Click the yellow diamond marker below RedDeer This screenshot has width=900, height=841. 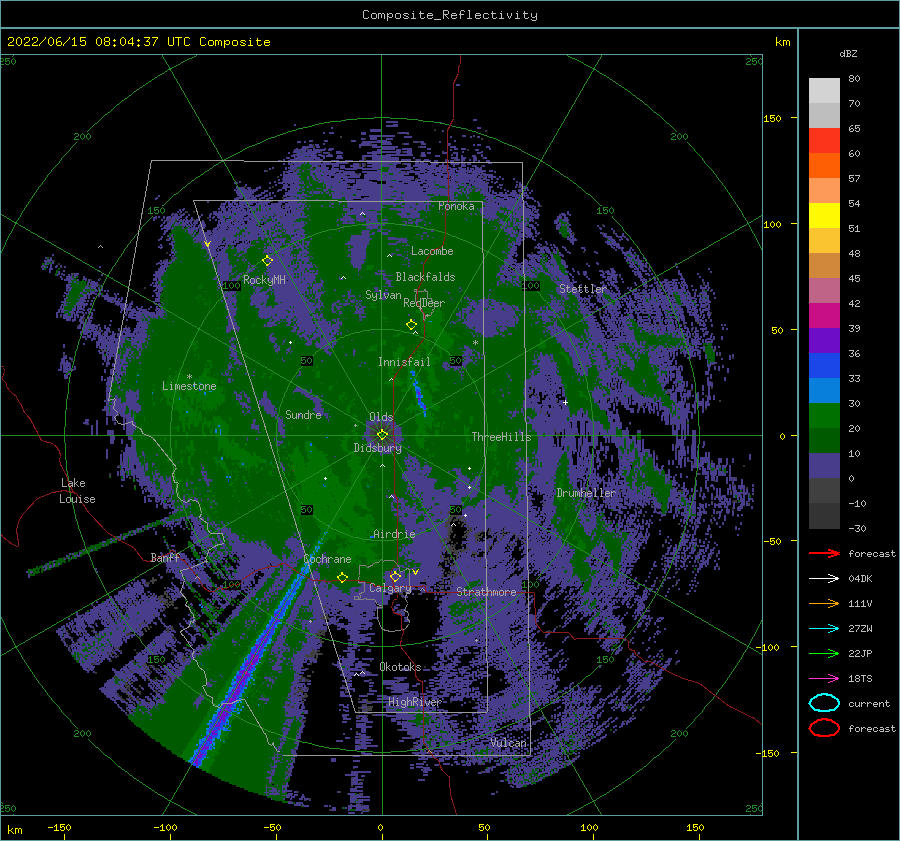point(411,325)
